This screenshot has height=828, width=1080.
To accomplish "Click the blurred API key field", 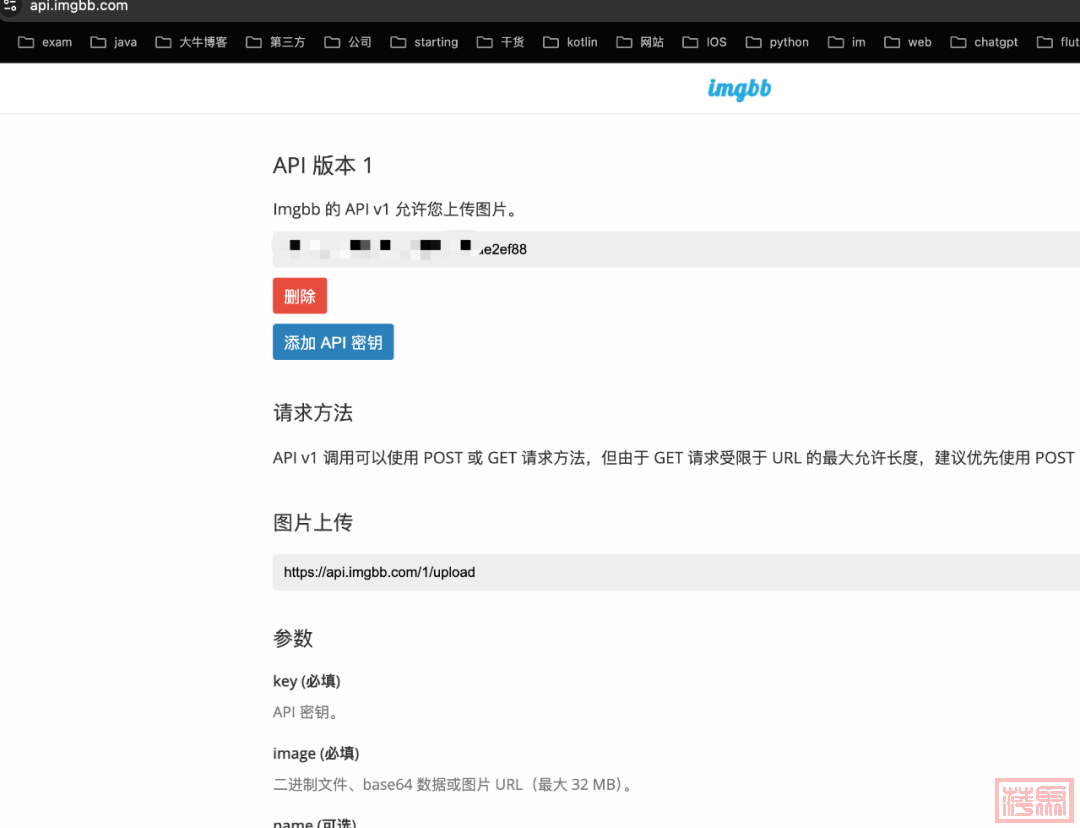I will point(600,249).
